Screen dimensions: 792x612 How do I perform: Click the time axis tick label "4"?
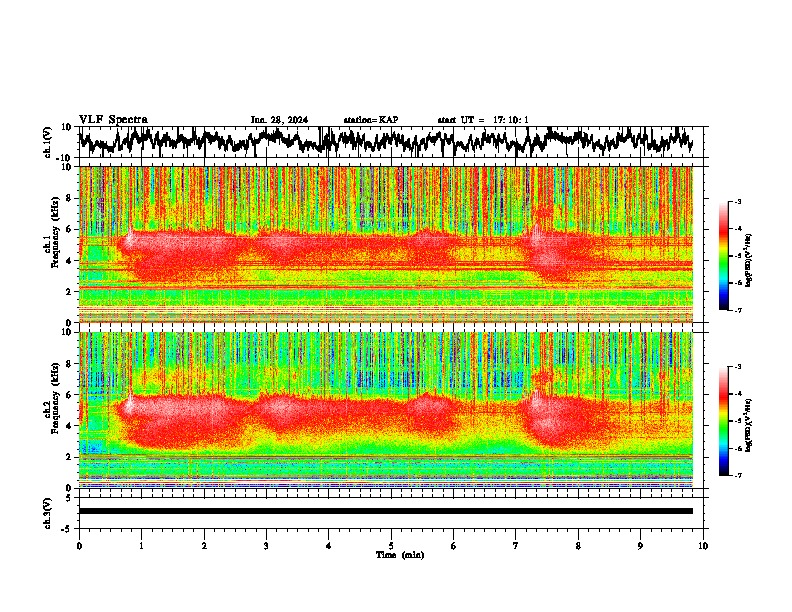pyautogui.click(x=329, y=546)
